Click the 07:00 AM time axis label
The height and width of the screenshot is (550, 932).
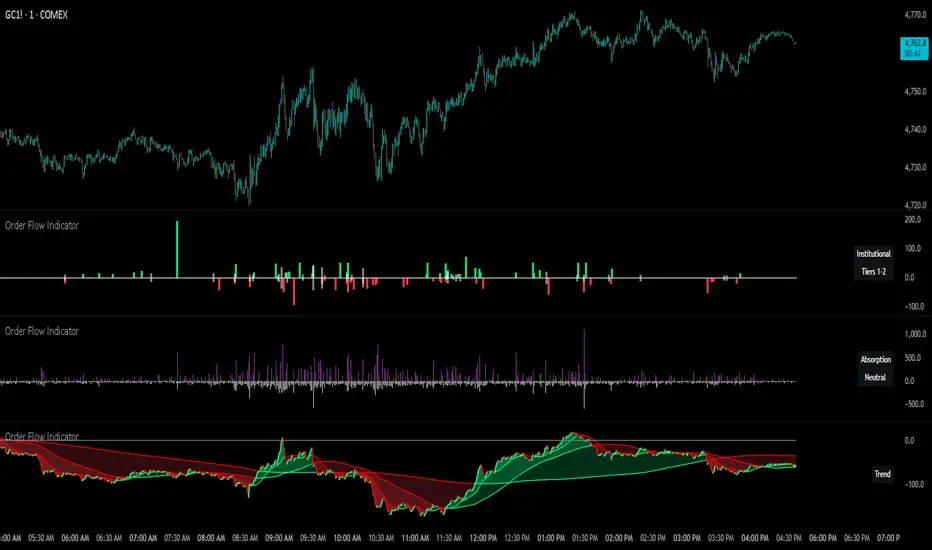click(143, 538)
